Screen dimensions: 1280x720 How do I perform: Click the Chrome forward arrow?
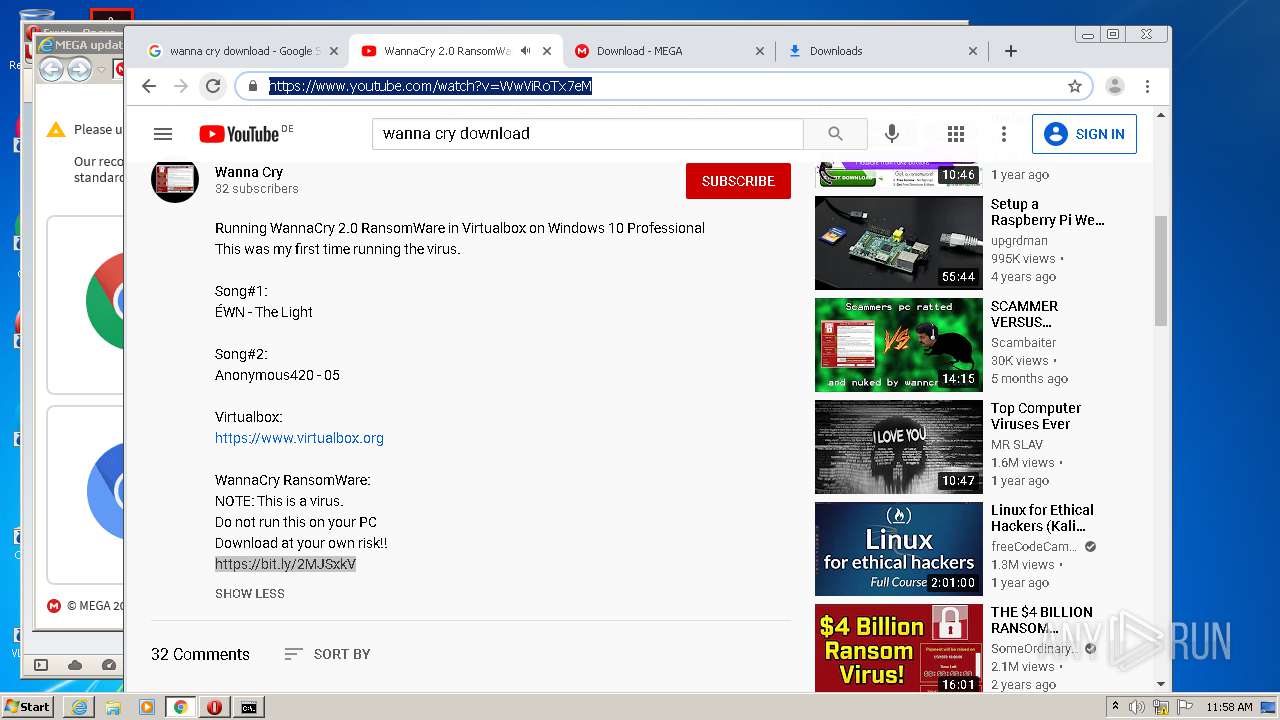(x=181, y=86)
